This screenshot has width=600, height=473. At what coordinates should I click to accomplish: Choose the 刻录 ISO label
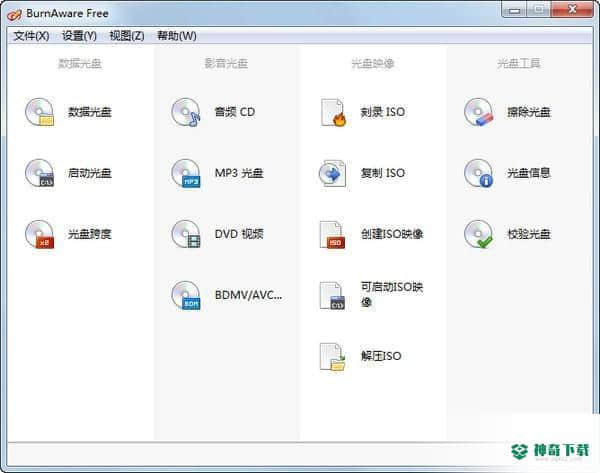tap(383, 112)
